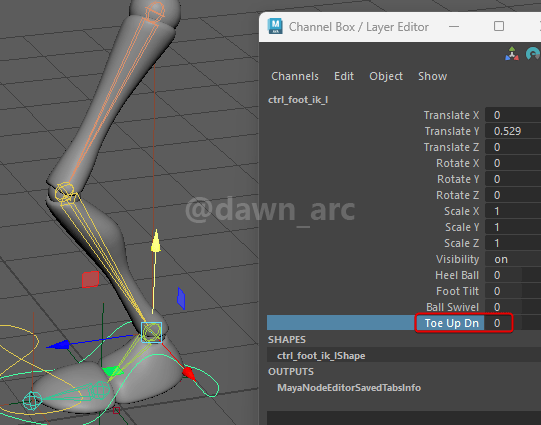Click the Scale X value field
The width and height of the screenshot is (541, 425).
click(513, 211)
